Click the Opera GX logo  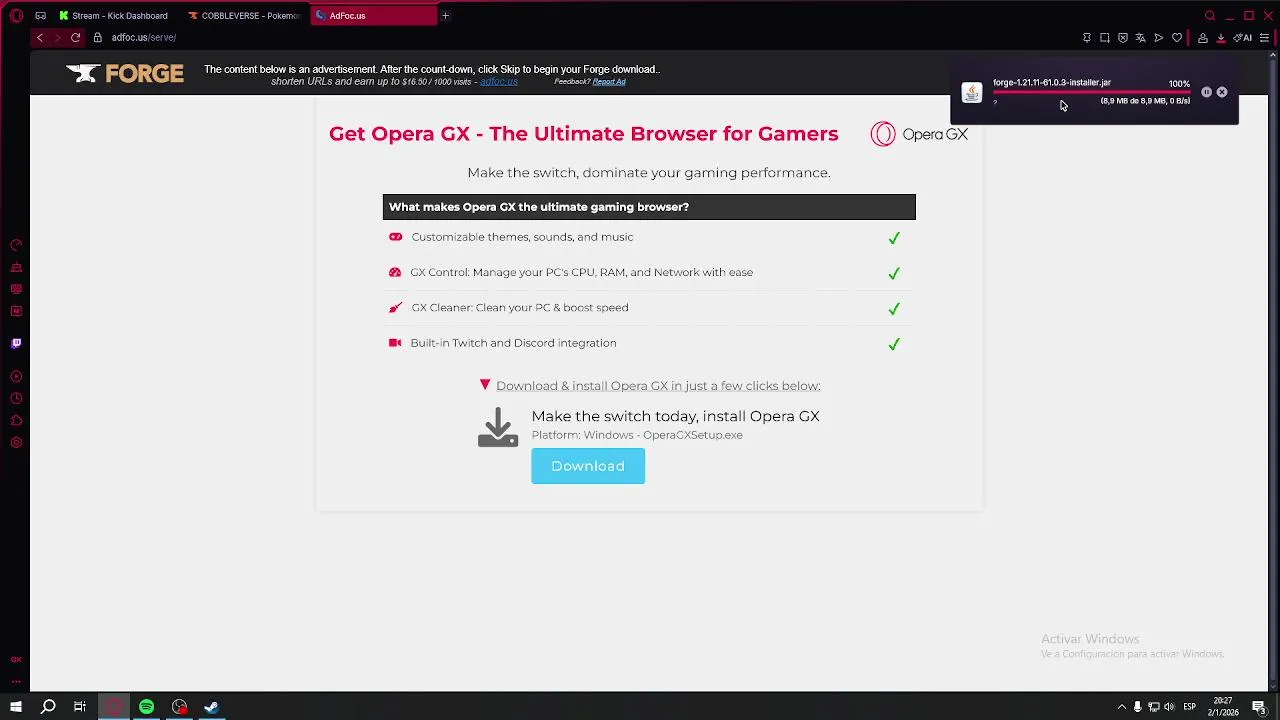919,134
